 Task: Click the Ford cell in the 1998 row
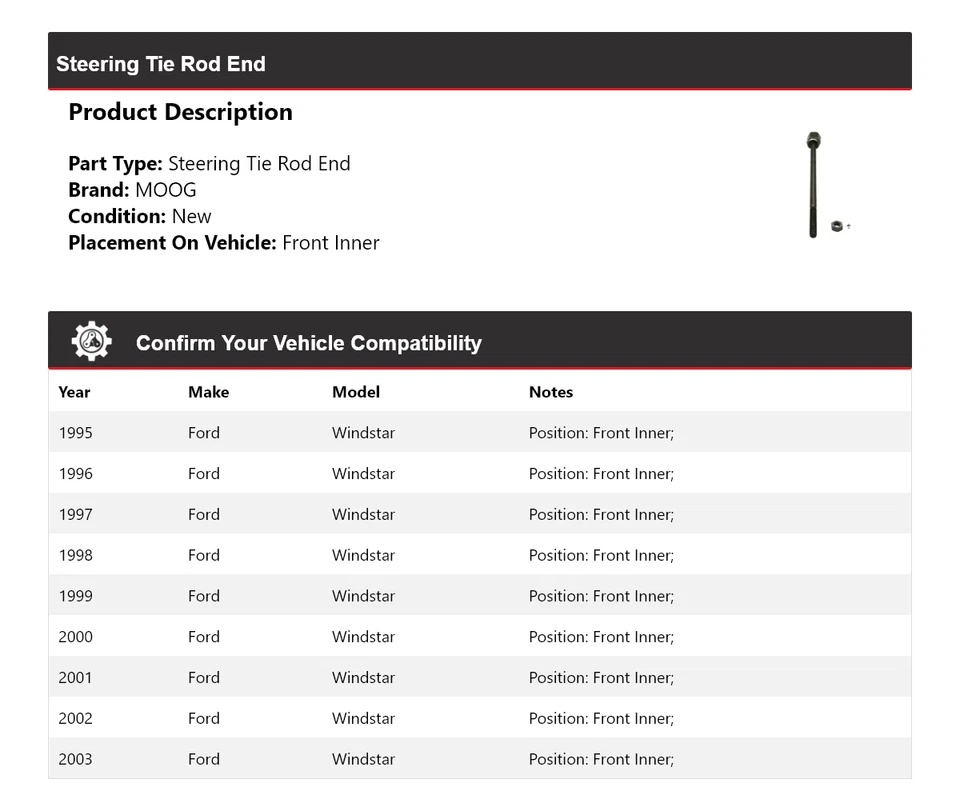(x=204, y=555)
